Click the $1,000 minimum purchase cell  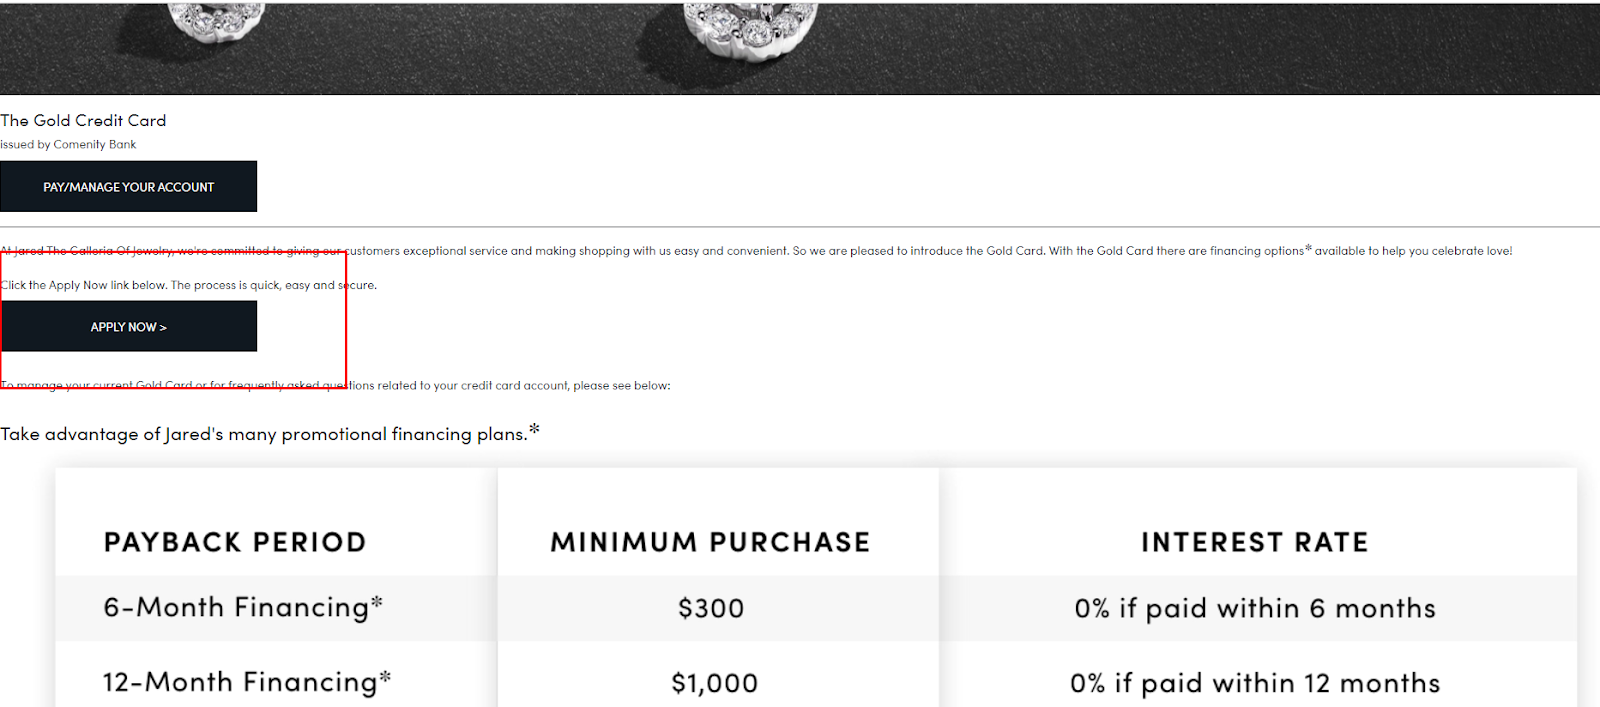click(x=714, y=683)
